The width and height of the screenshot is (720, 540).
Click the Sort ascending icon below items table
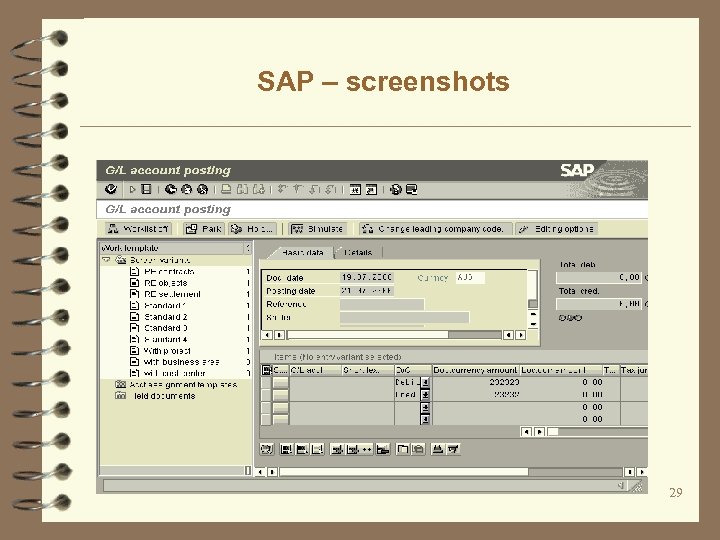pyautogui.click(x=438, y=449)
